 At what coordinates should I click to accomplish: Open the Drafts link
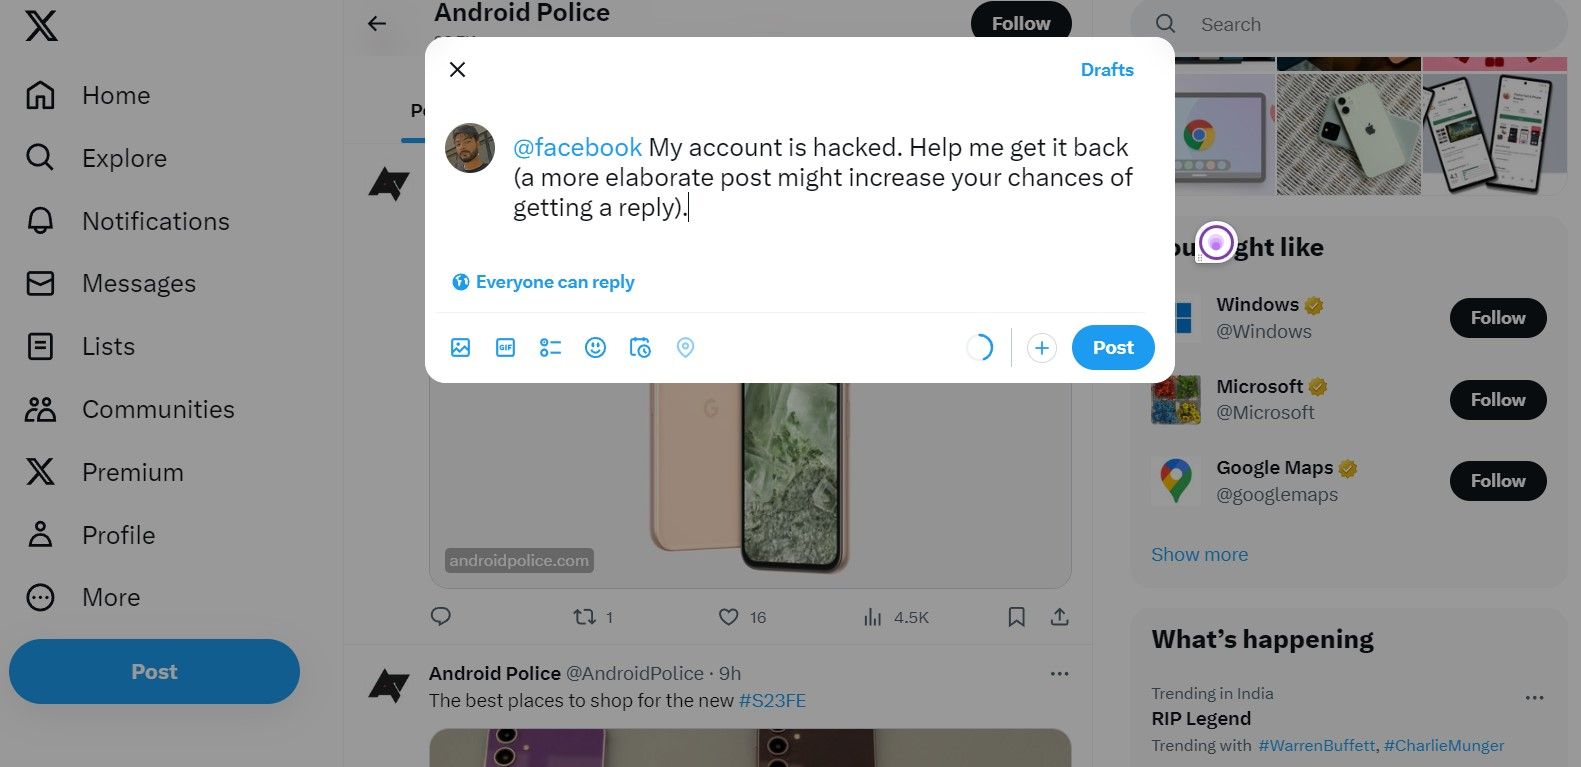1107,70
